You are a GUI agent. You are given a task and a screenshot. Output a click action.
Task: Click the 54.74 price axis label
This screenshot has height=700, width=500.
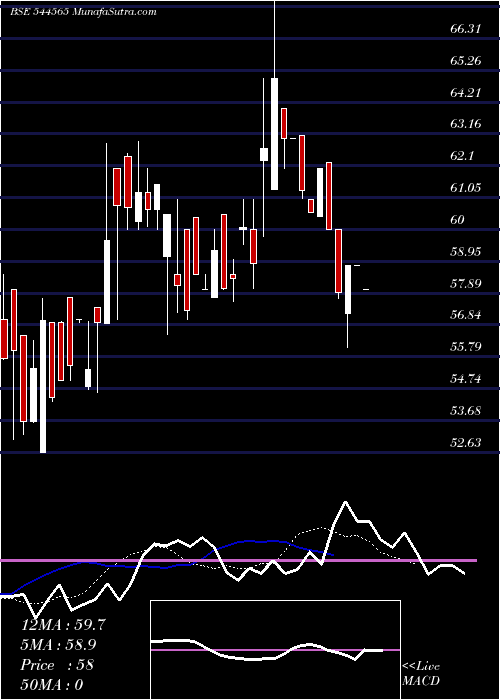[x=466, y=379]
